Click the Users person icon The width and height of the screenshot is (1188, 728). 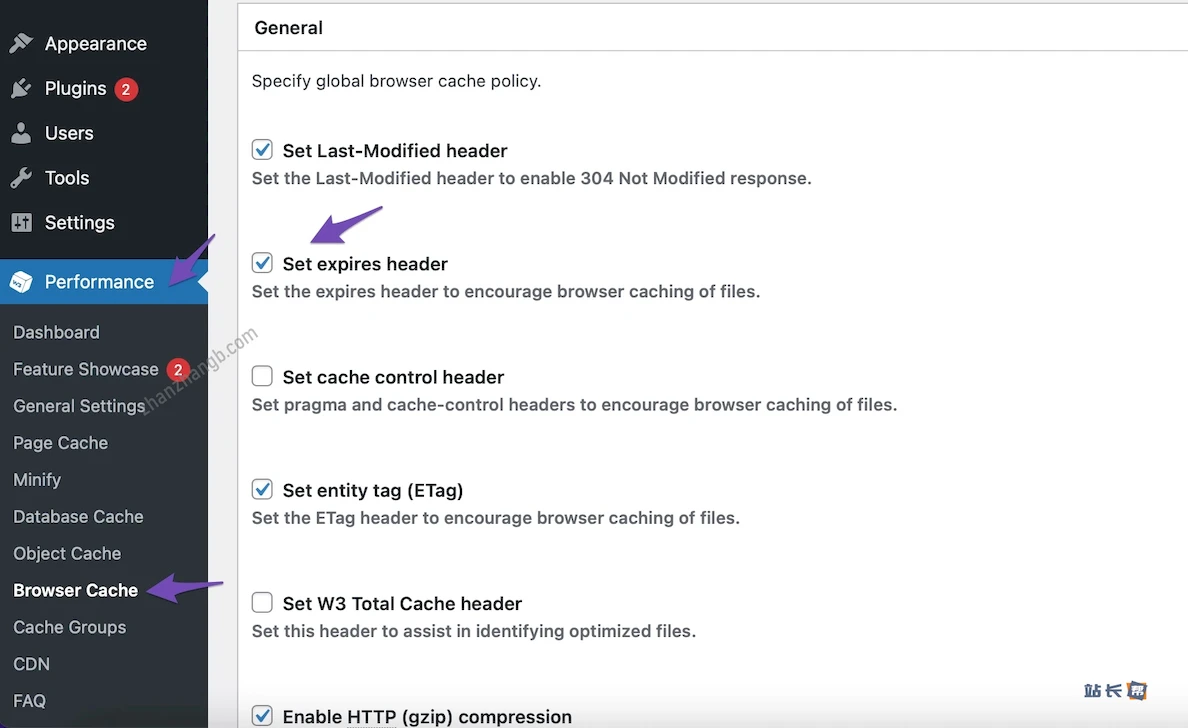(21, 133)
